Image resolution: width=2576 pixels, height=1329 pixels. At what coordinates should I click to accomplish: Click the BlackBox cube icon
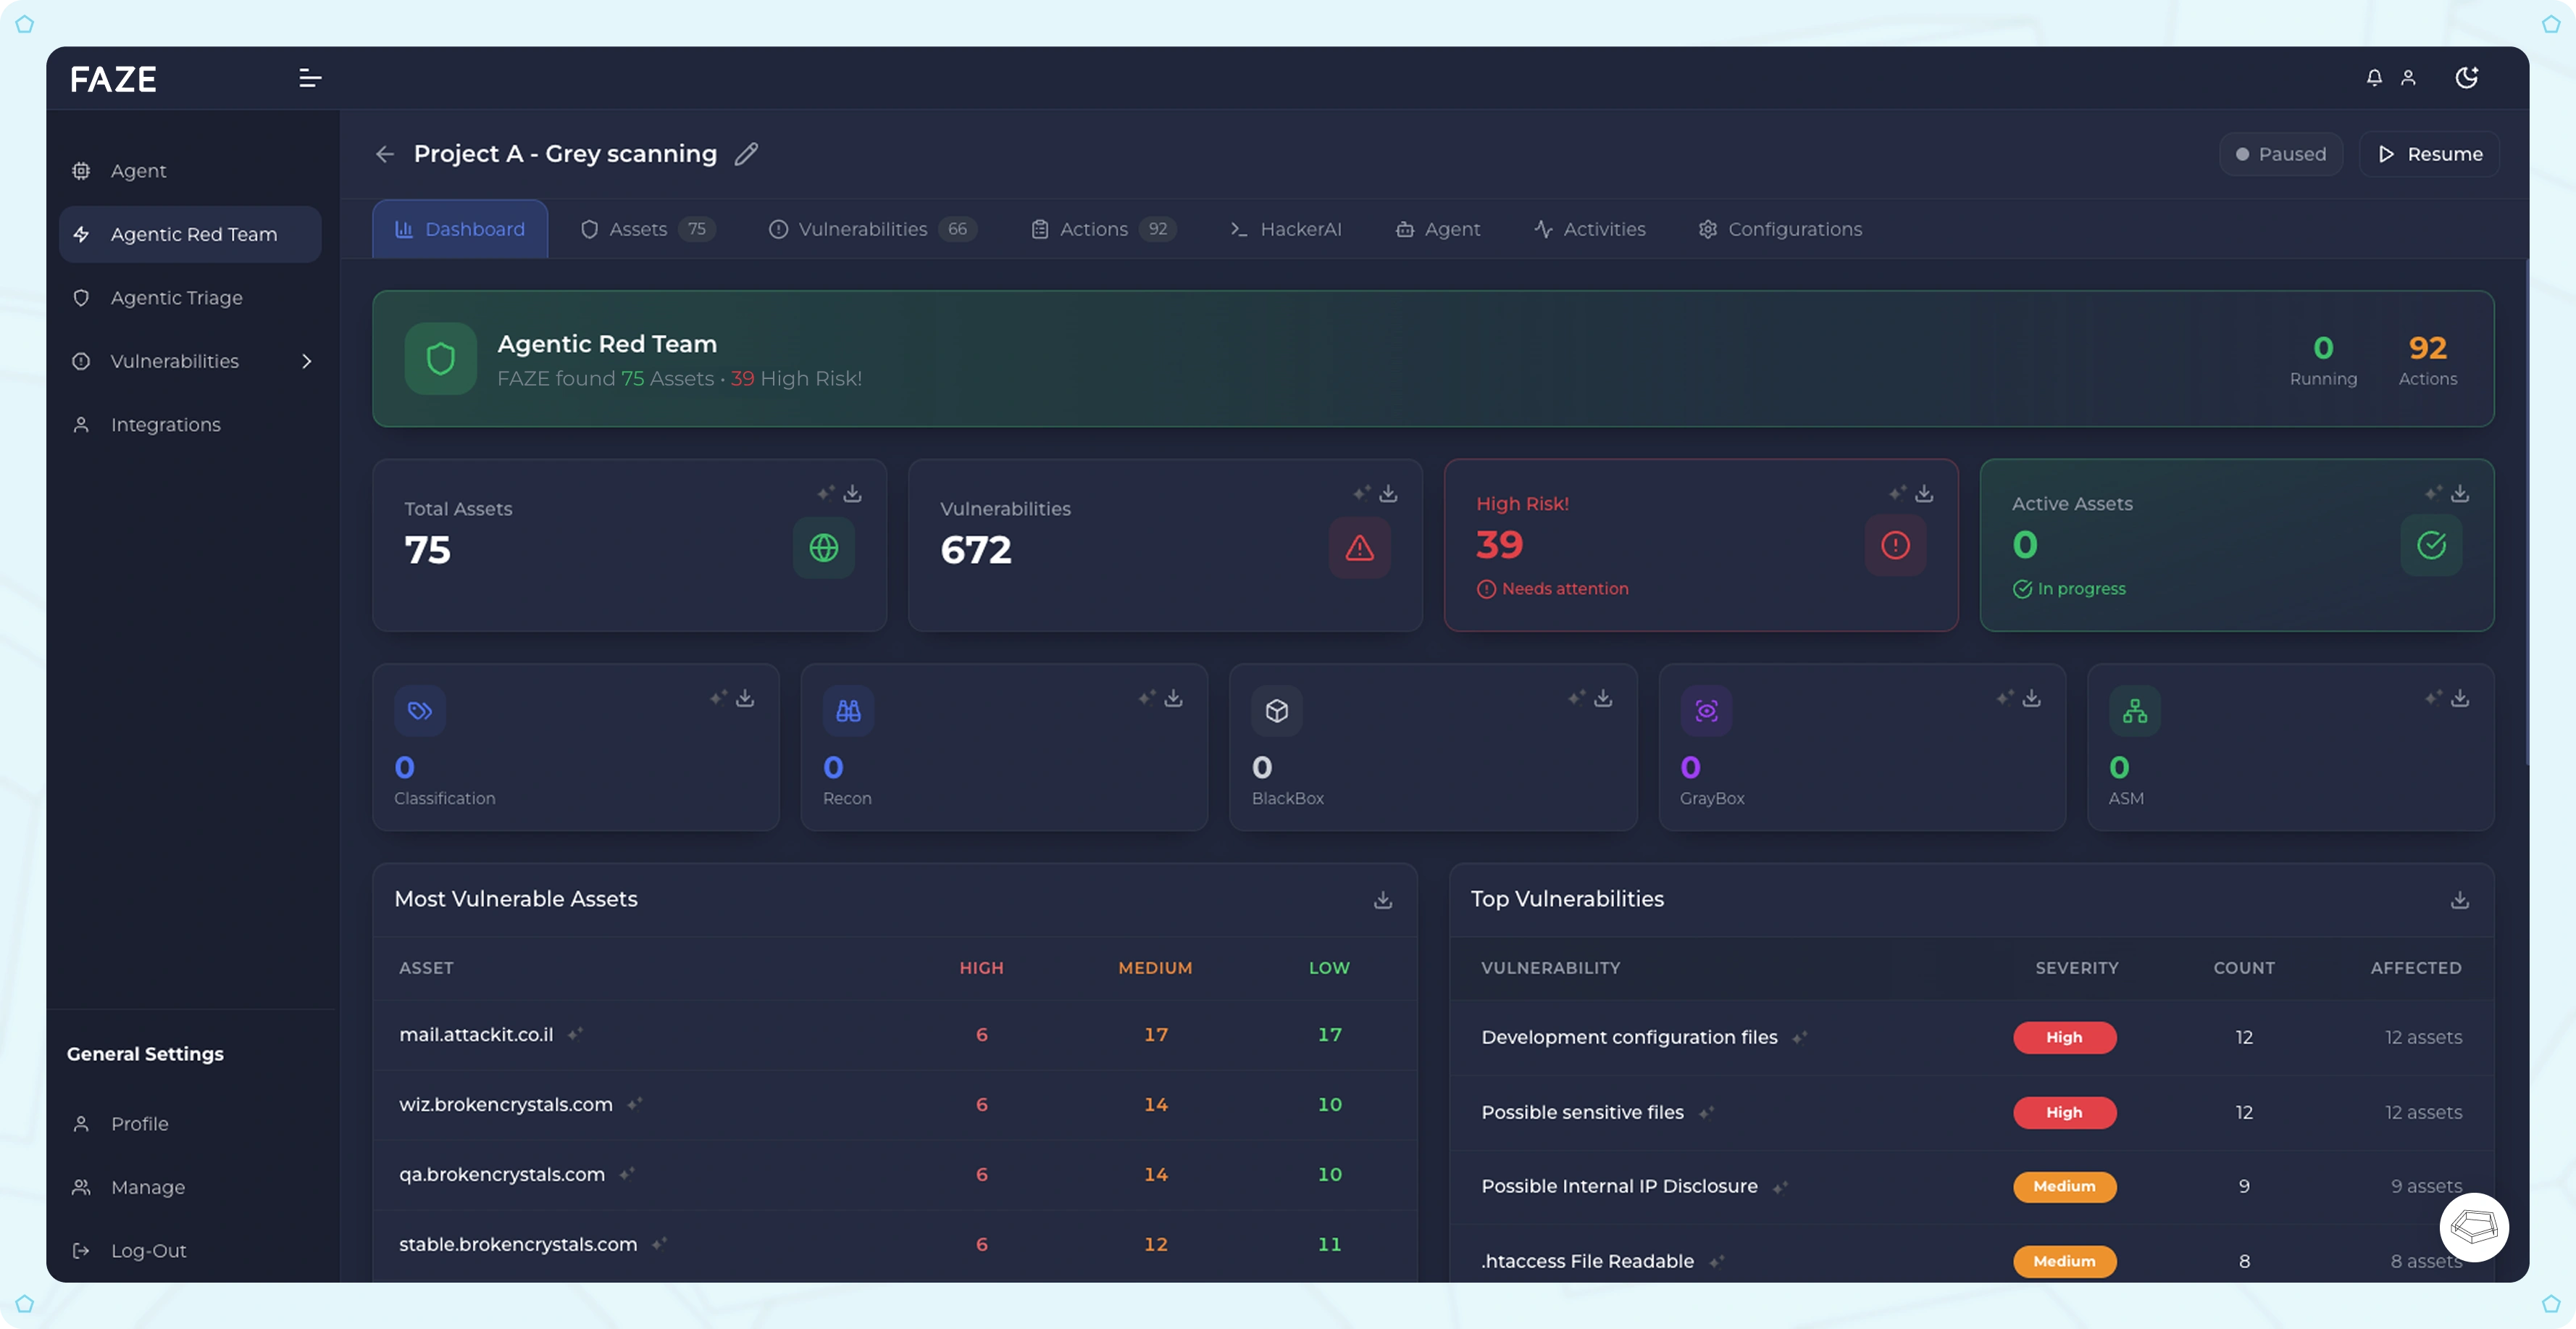click(x=1277, y=711)
